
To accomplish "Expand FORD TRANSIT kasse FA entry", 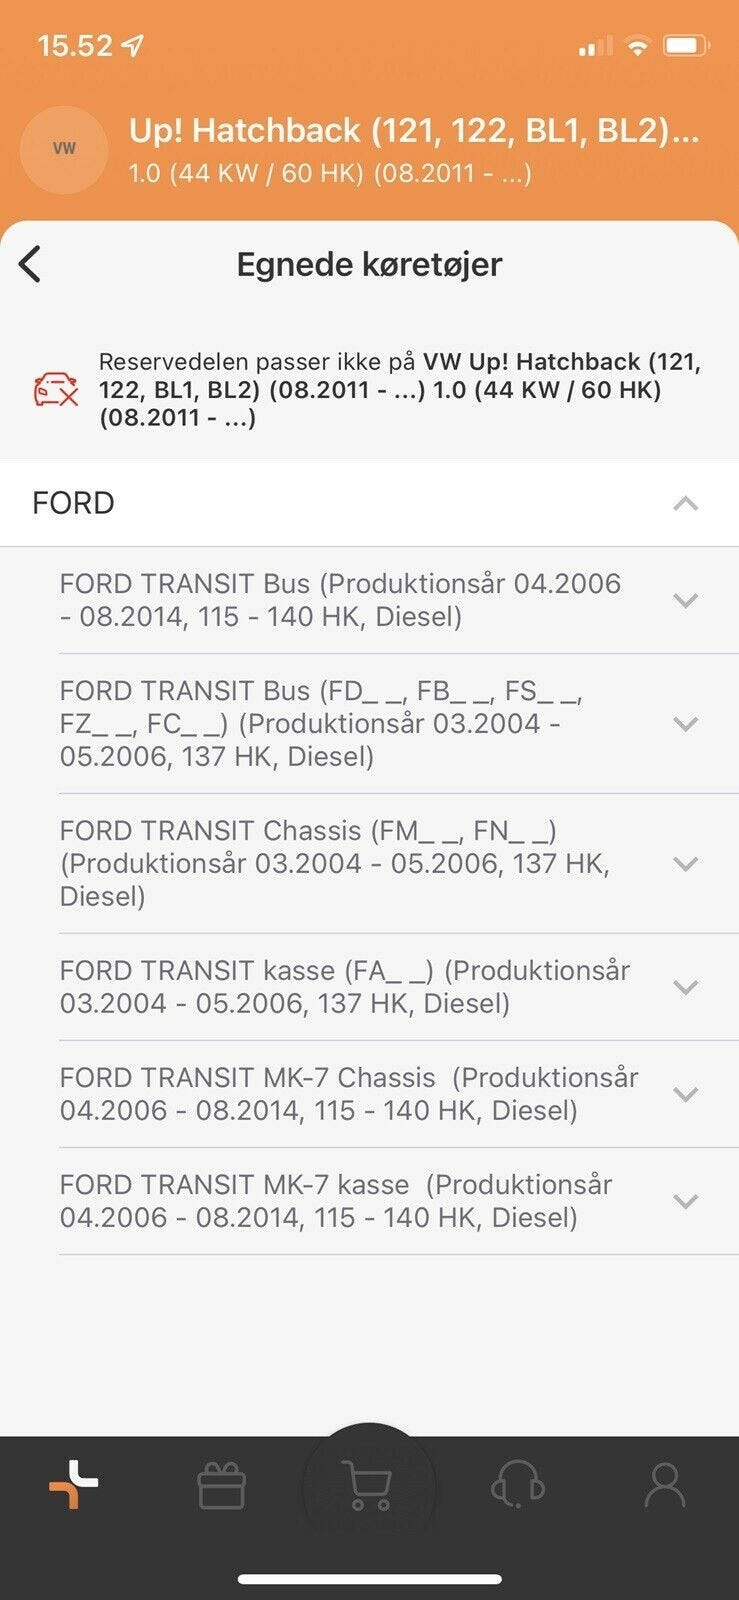I will [x=685, y=987].
